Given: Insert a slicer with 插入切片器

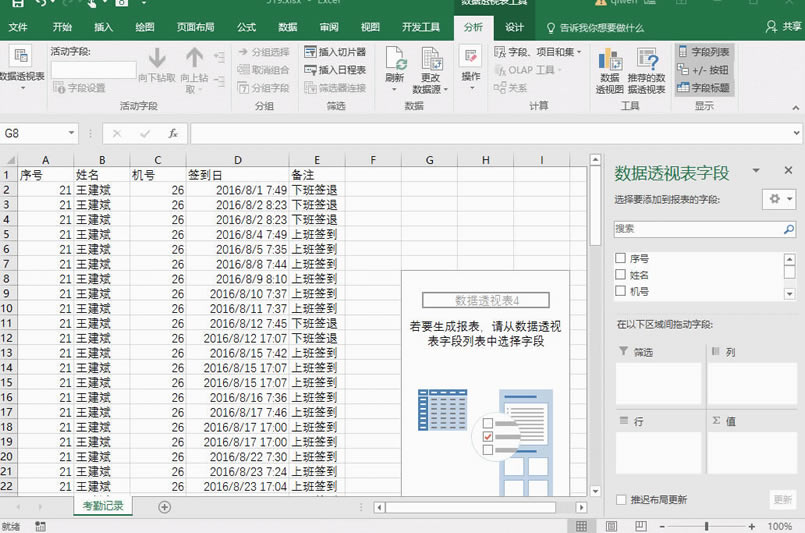Looking at the screenshot, I should [335, 52].
